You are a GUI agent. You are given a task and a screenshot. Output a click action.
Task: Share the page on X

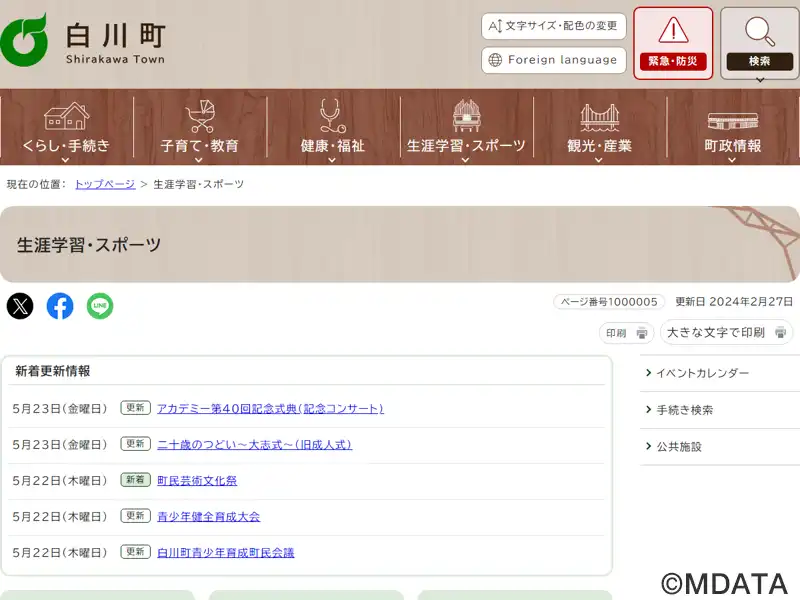20,306
